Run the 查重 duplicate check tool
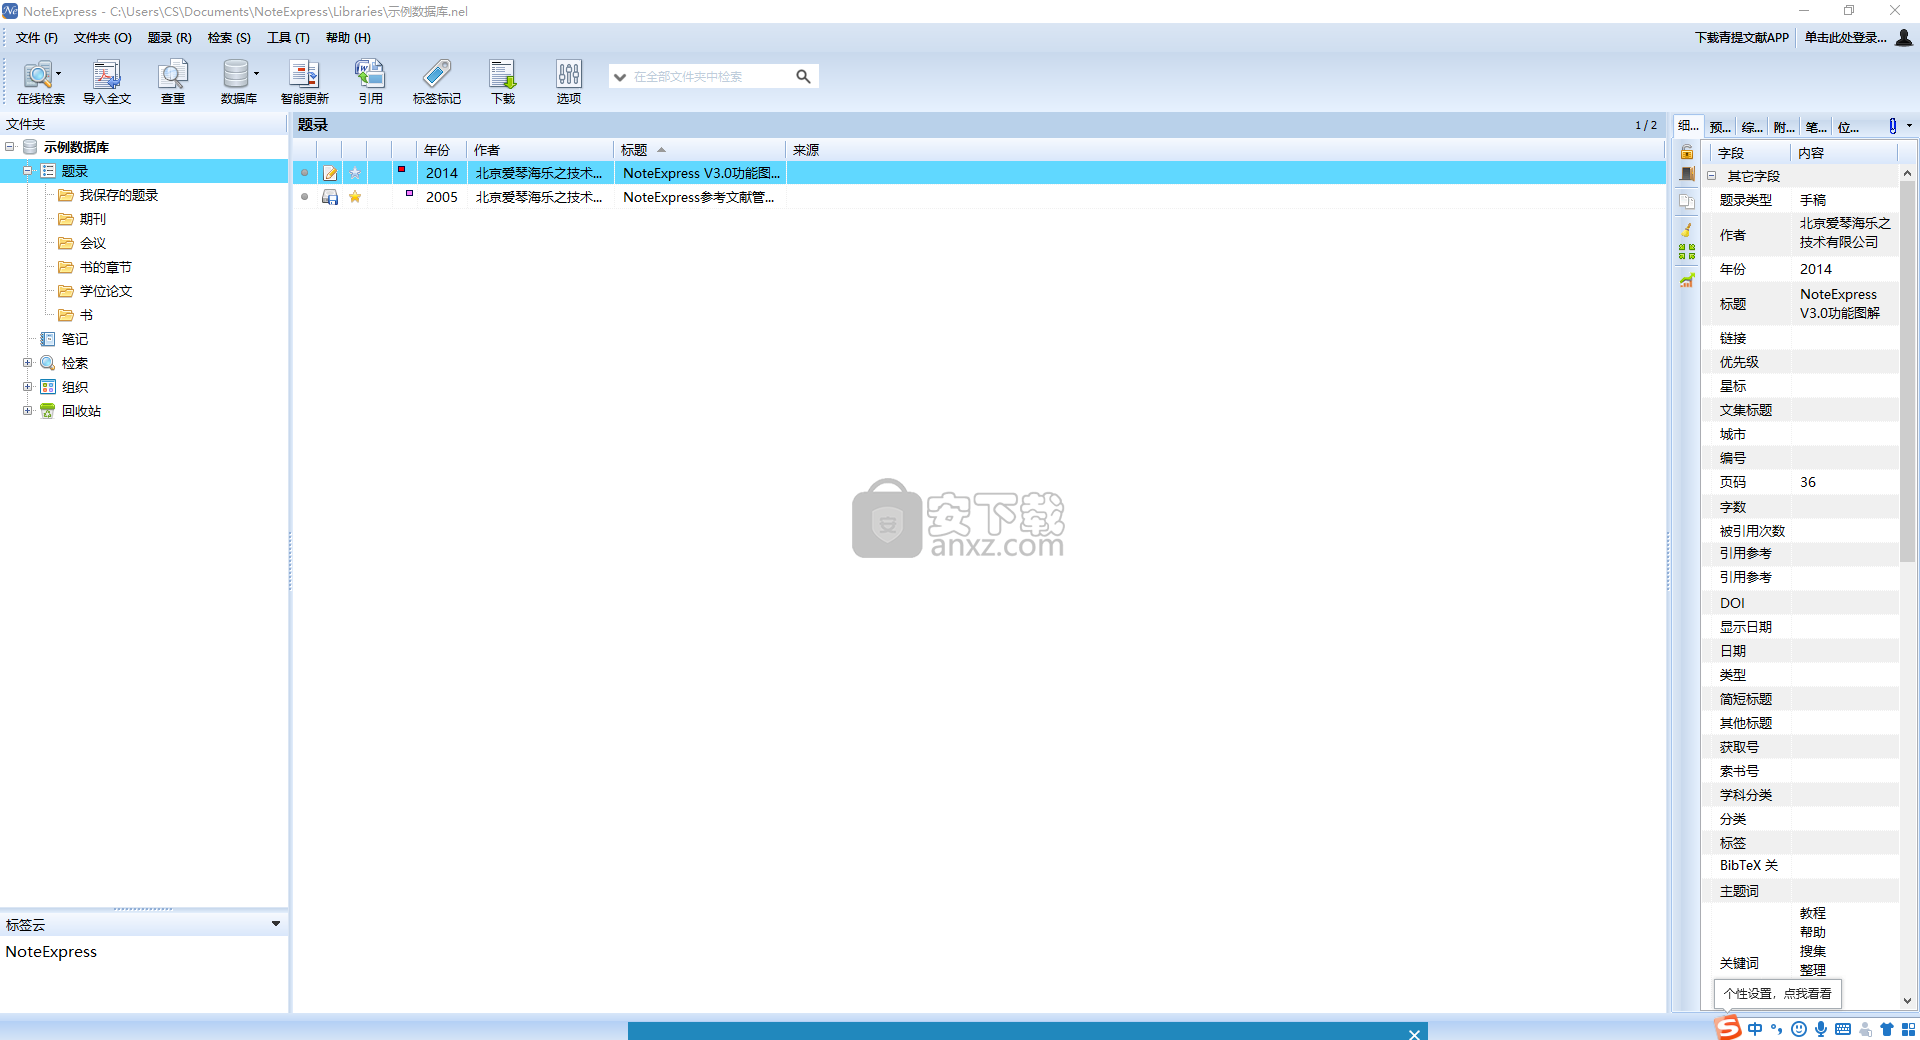The width and height of the screenshot is (1920, 1040). [x=173, y=81]
